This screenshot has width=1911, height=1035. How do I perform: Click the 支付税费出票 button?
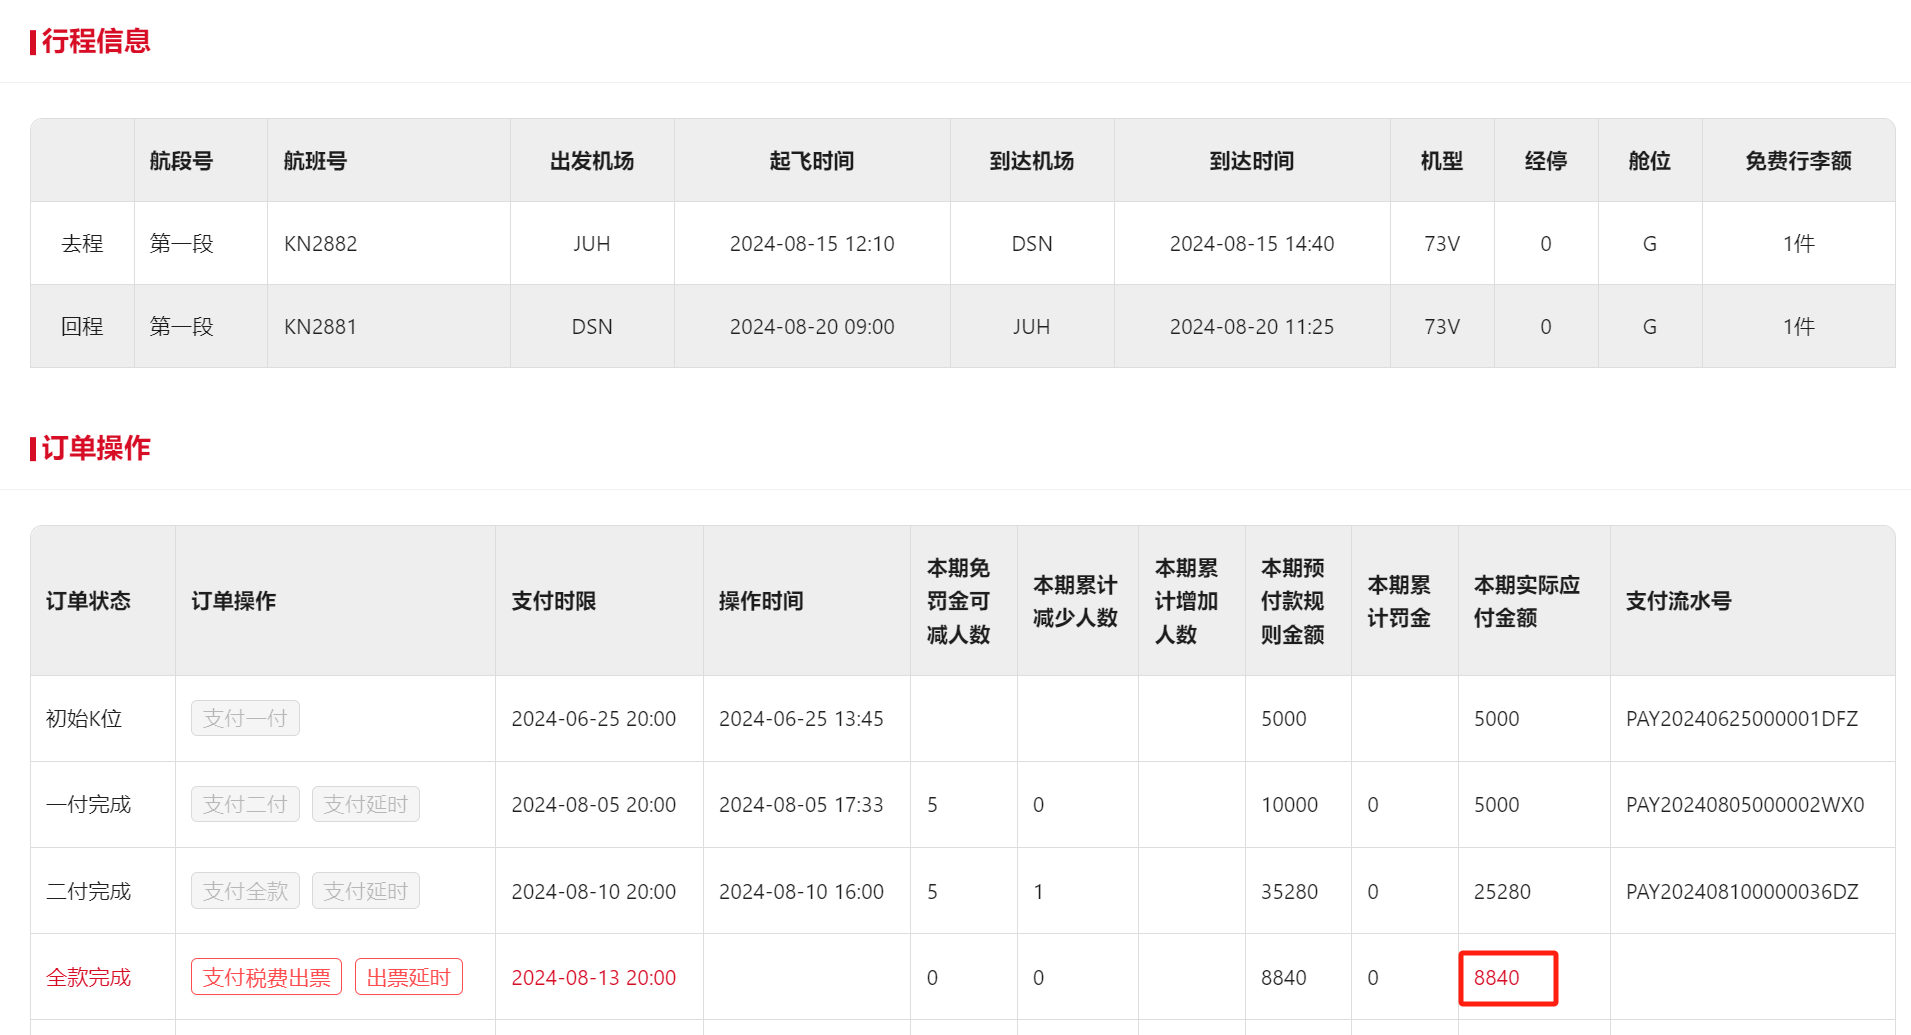266,977
